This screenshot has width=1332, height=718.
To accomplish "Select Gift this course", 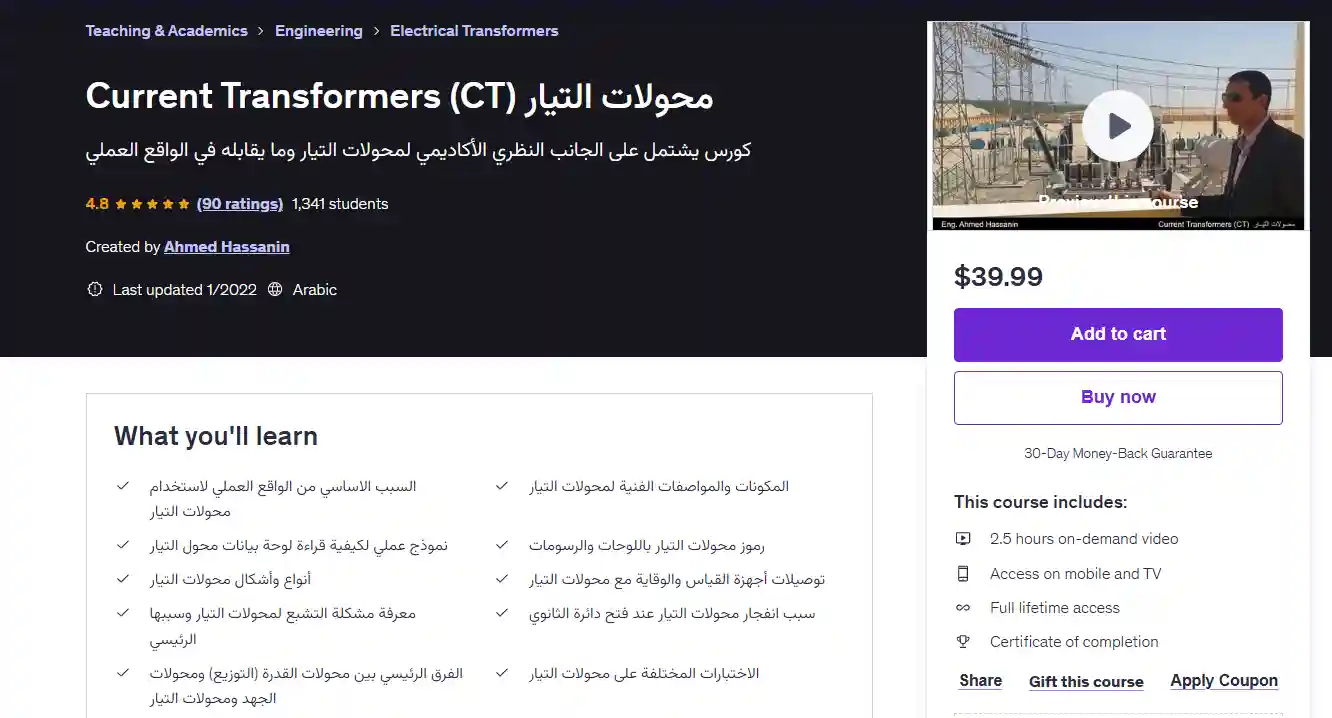I will 1086,682.
